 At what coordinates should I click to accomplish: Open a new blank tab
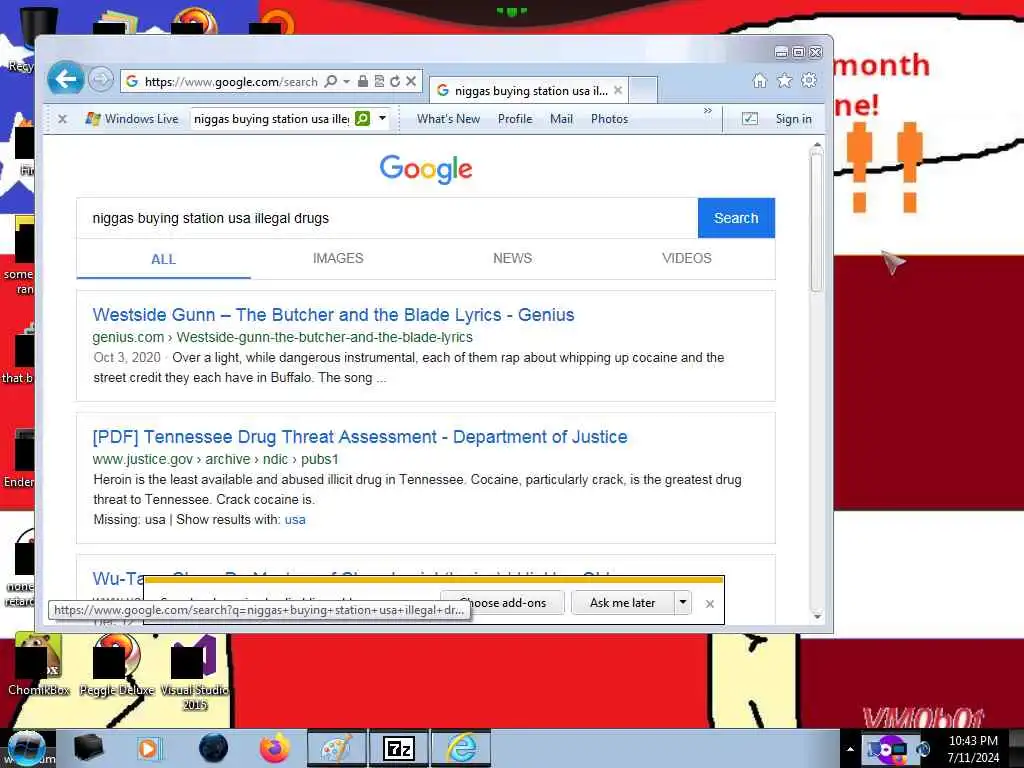pos(643,90)
